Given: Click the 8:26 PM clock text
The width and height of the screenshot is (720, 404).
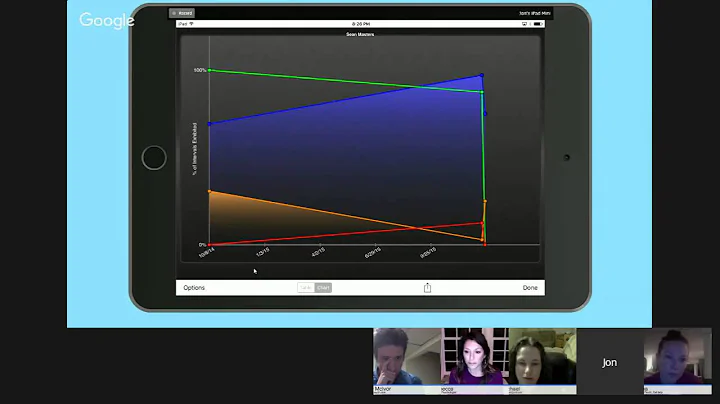Looking at the screenshot, I should point(361,24).
